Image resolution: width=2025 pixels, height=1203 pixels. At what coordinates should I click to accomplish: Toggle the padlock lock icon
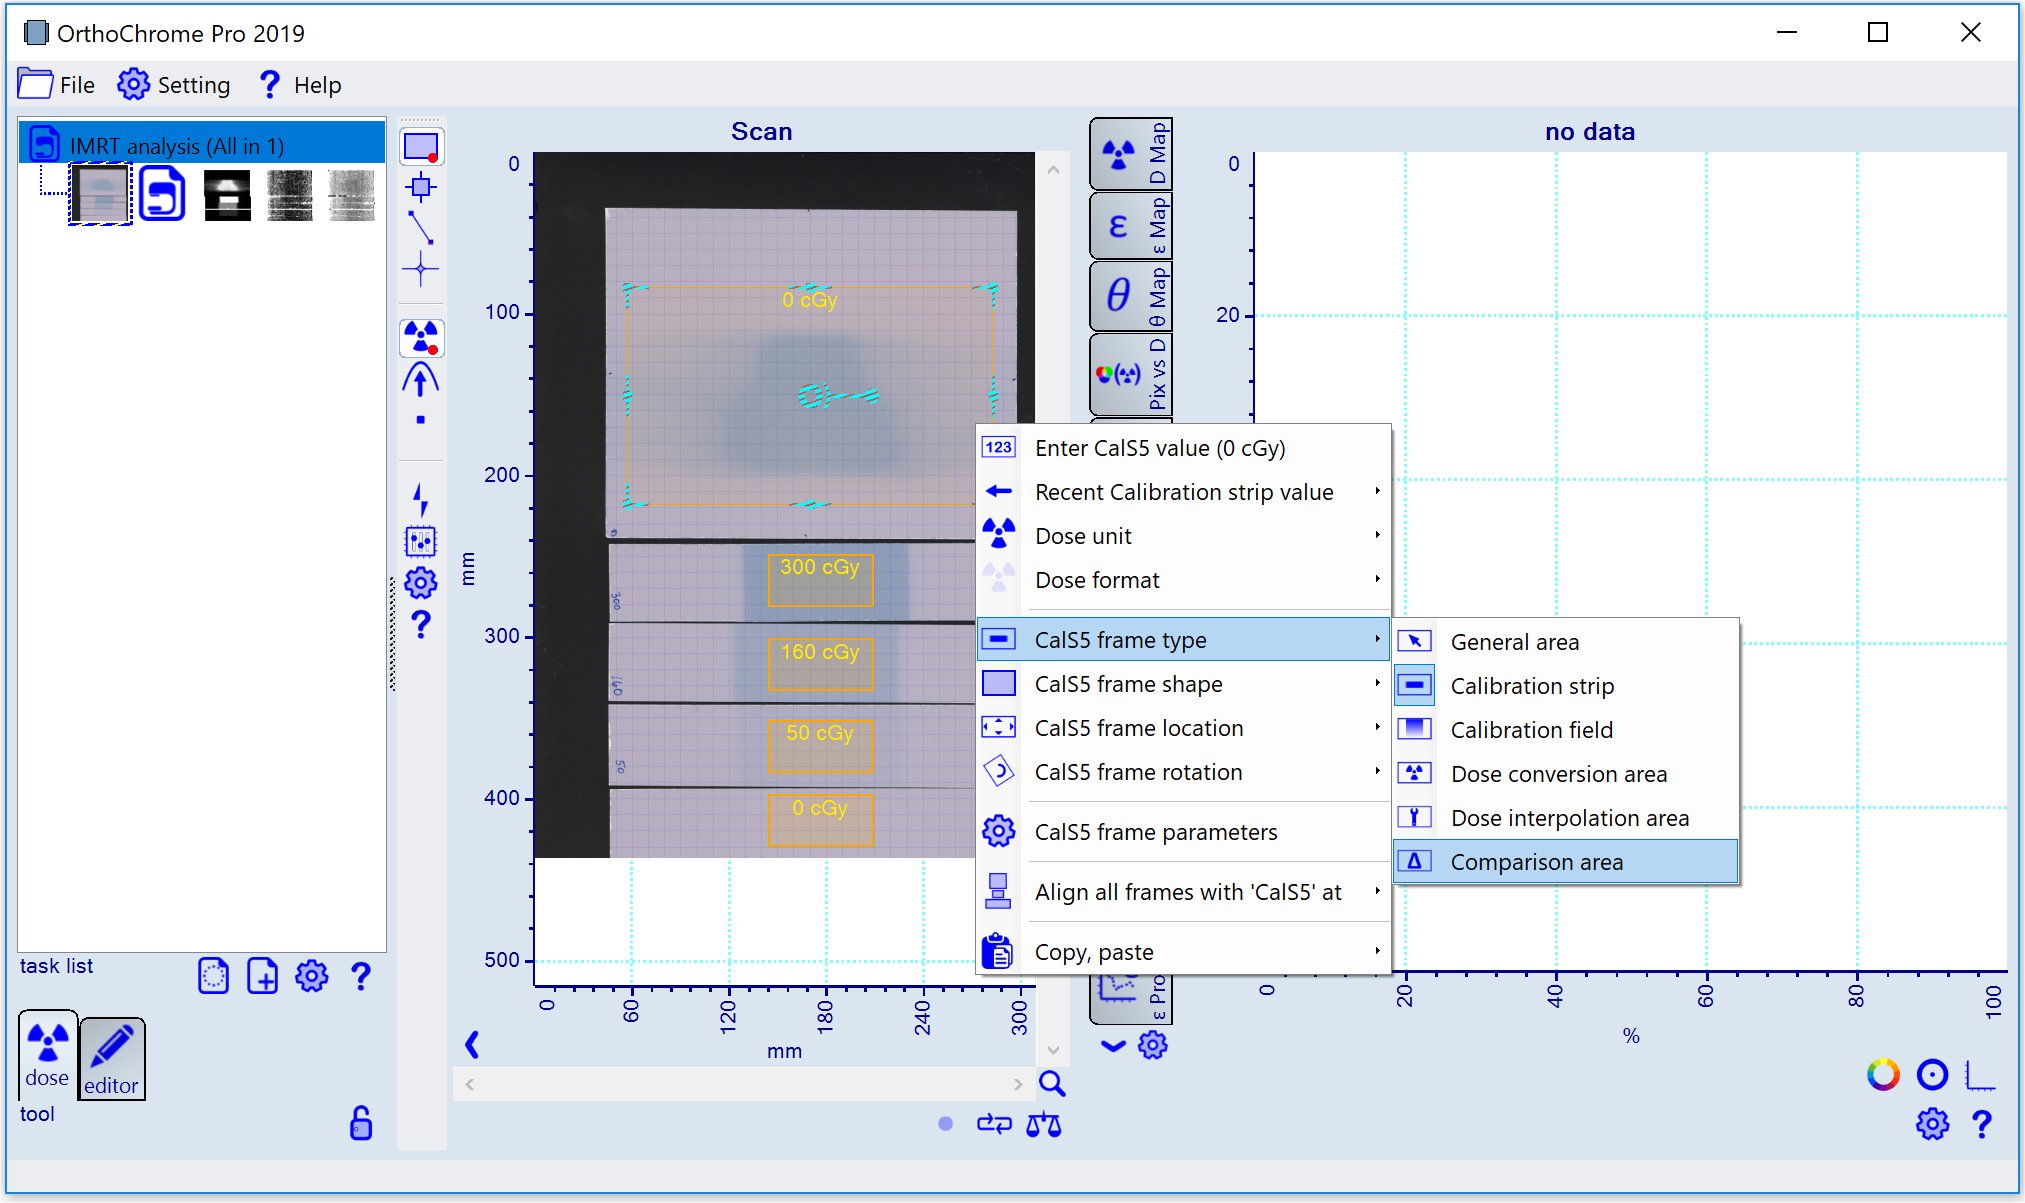(x=361, y=1123)
